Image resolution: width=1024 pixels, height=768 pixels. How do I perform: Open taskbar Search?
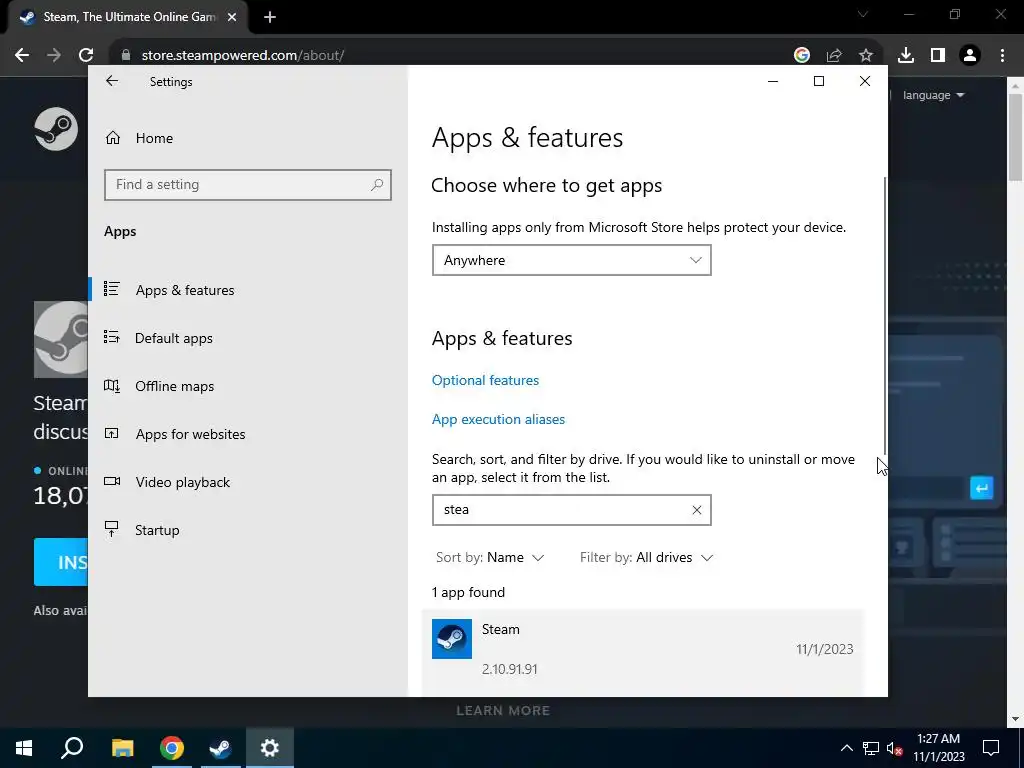[x=72, y=748]
